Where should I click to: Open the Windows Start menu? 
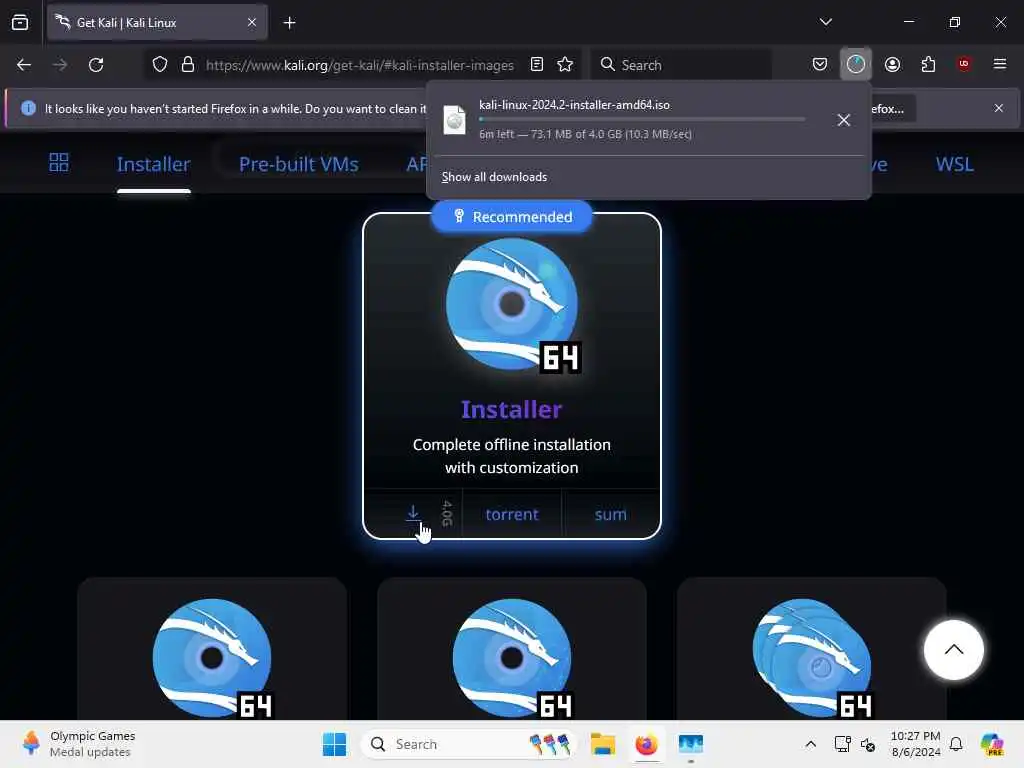[x=334, y=744]
